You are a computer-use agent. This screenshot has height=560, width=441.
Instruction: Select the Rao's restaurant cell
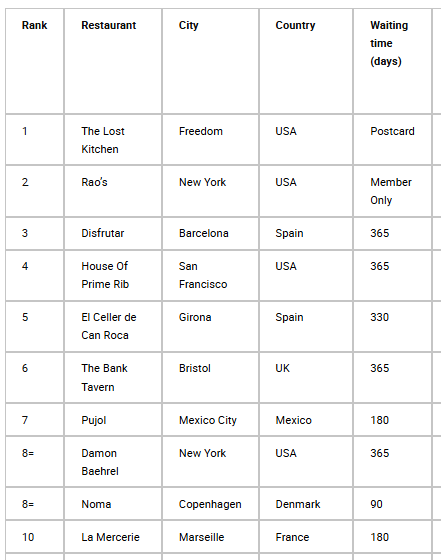pyautogui.click(x=113, y=191)
